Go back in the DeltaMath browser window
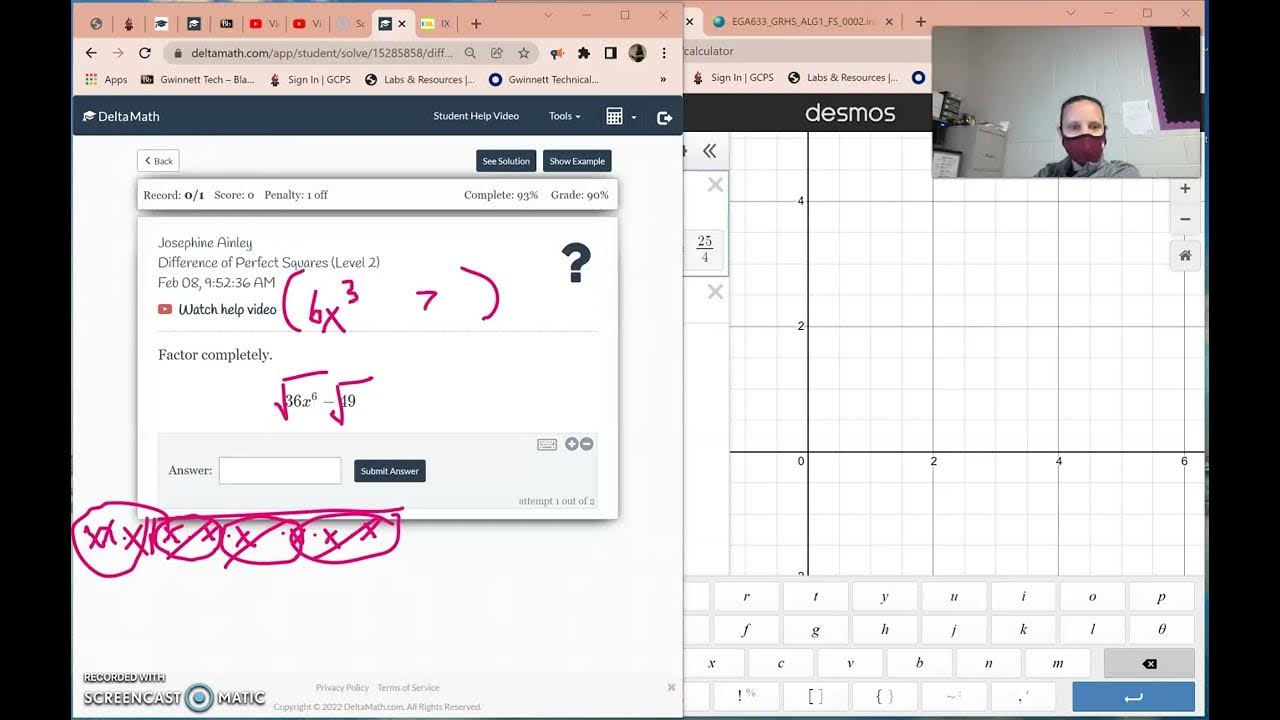1280x720 pixels. pos(91,53)
